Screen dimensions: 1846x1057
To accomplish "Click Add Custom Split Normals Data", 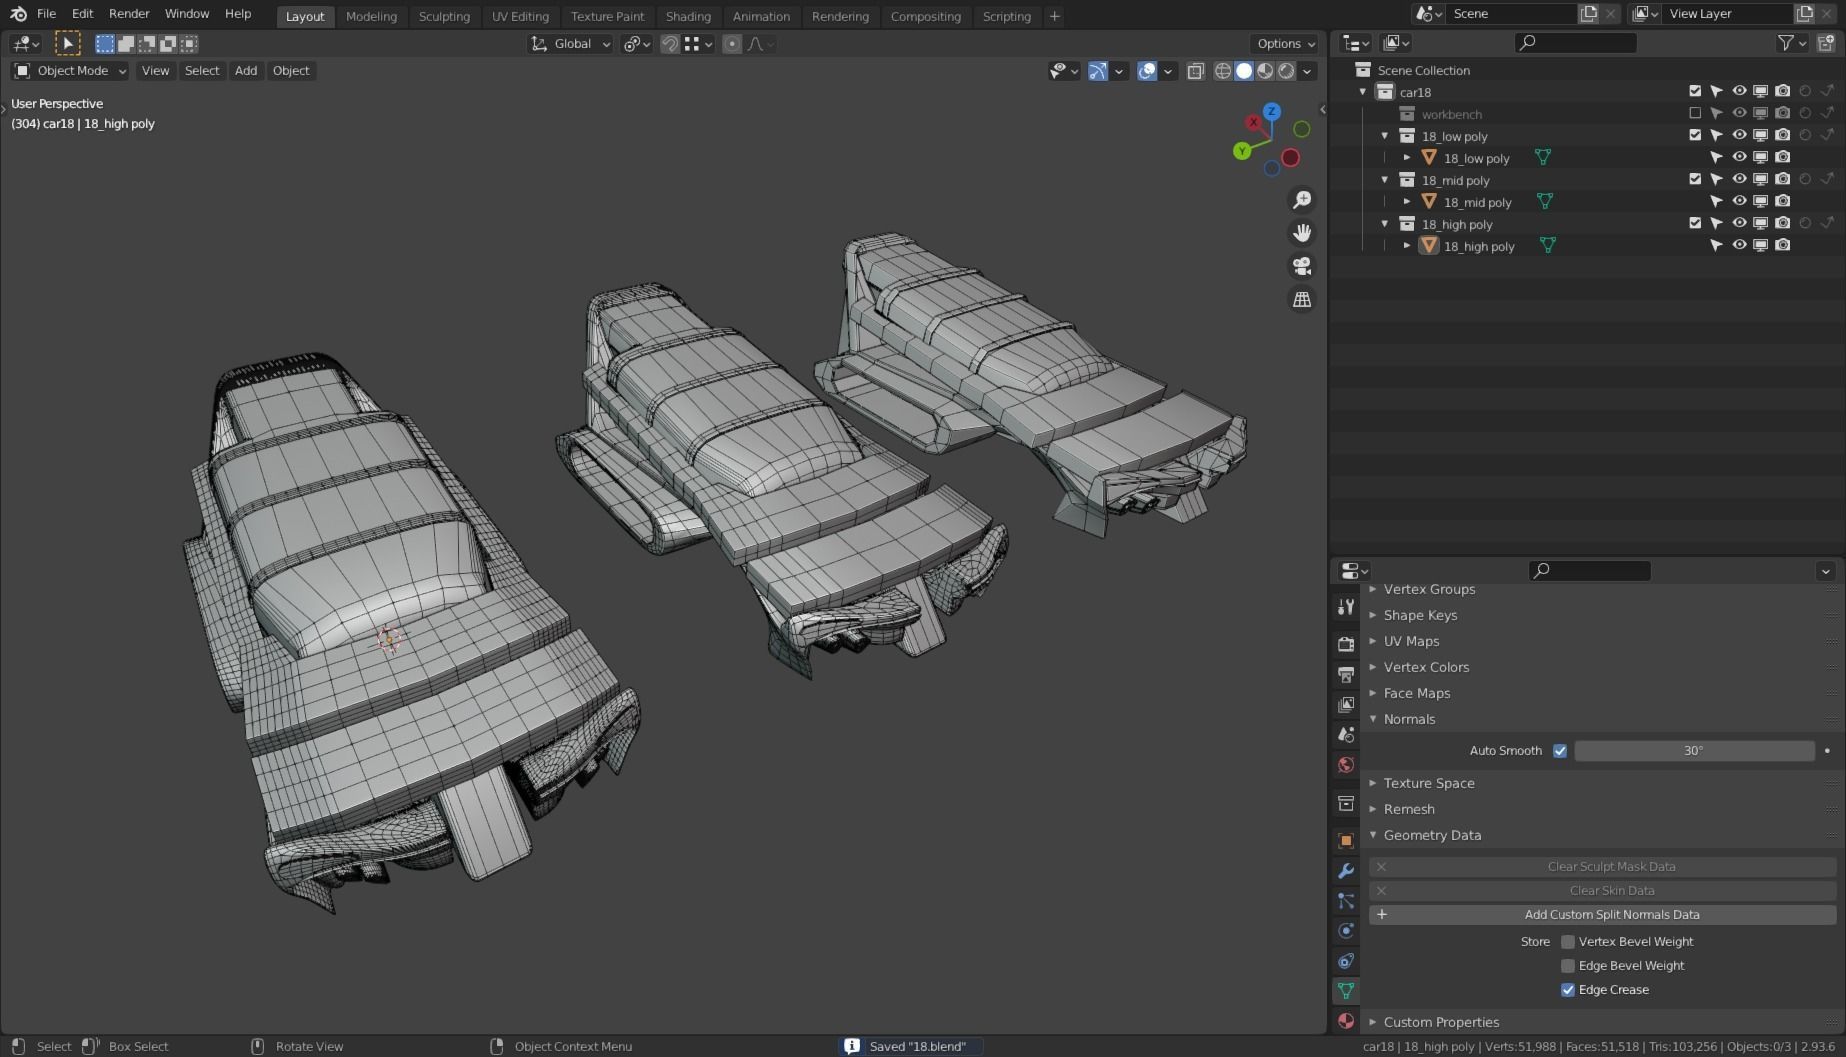I will tap(1603, 915).
